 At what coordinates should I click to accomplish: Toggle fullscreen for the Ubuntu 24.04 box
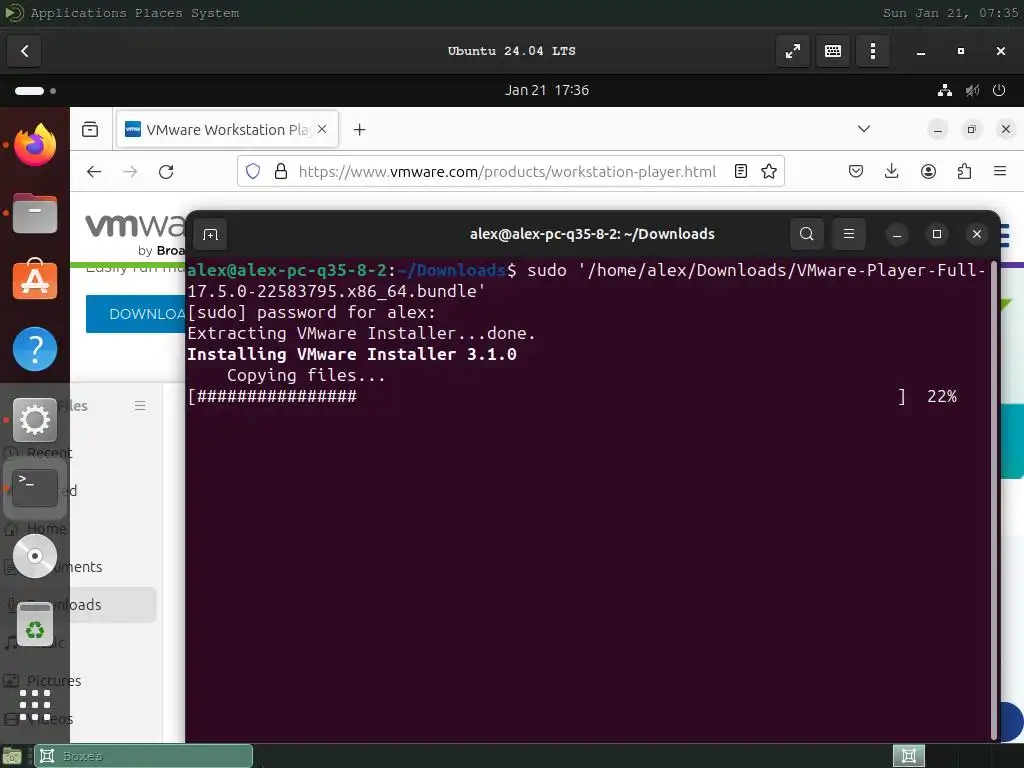793,51
